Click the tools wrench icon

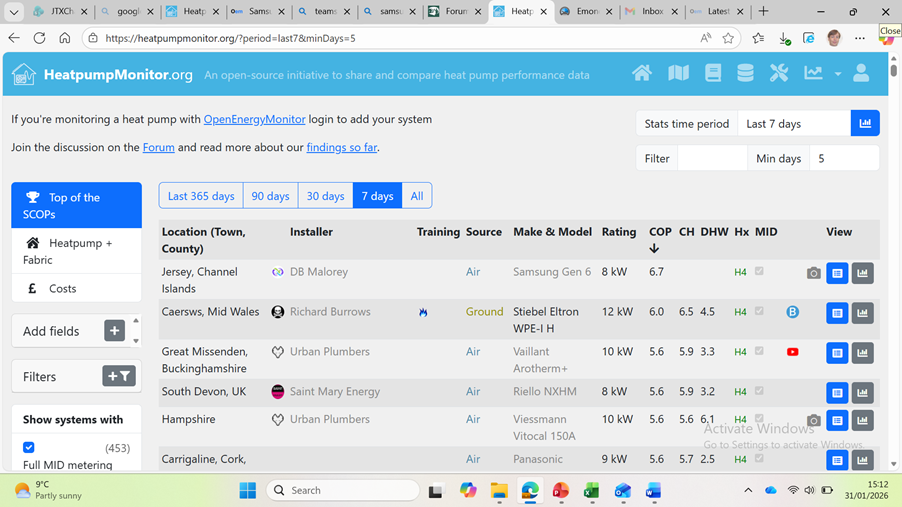(779, 74)
